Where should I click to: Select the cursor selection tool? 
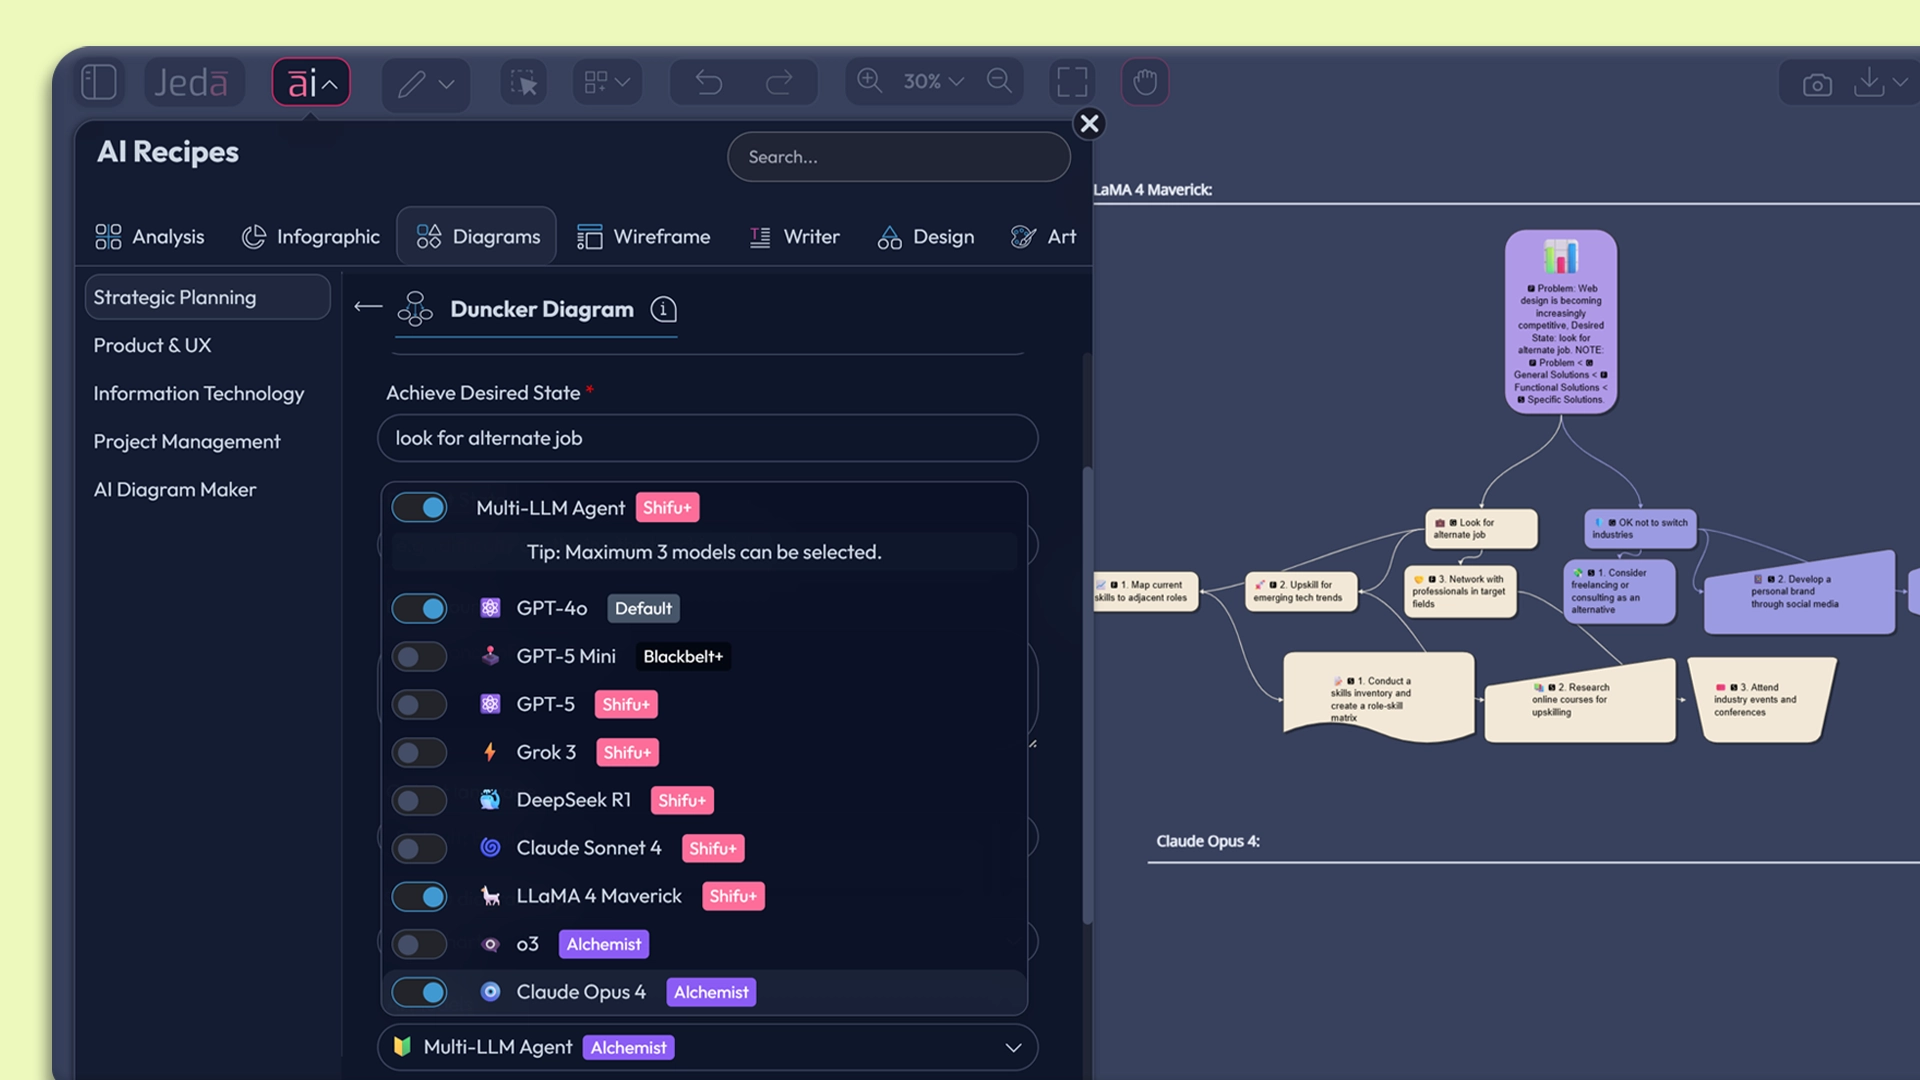tap(523, 82)
